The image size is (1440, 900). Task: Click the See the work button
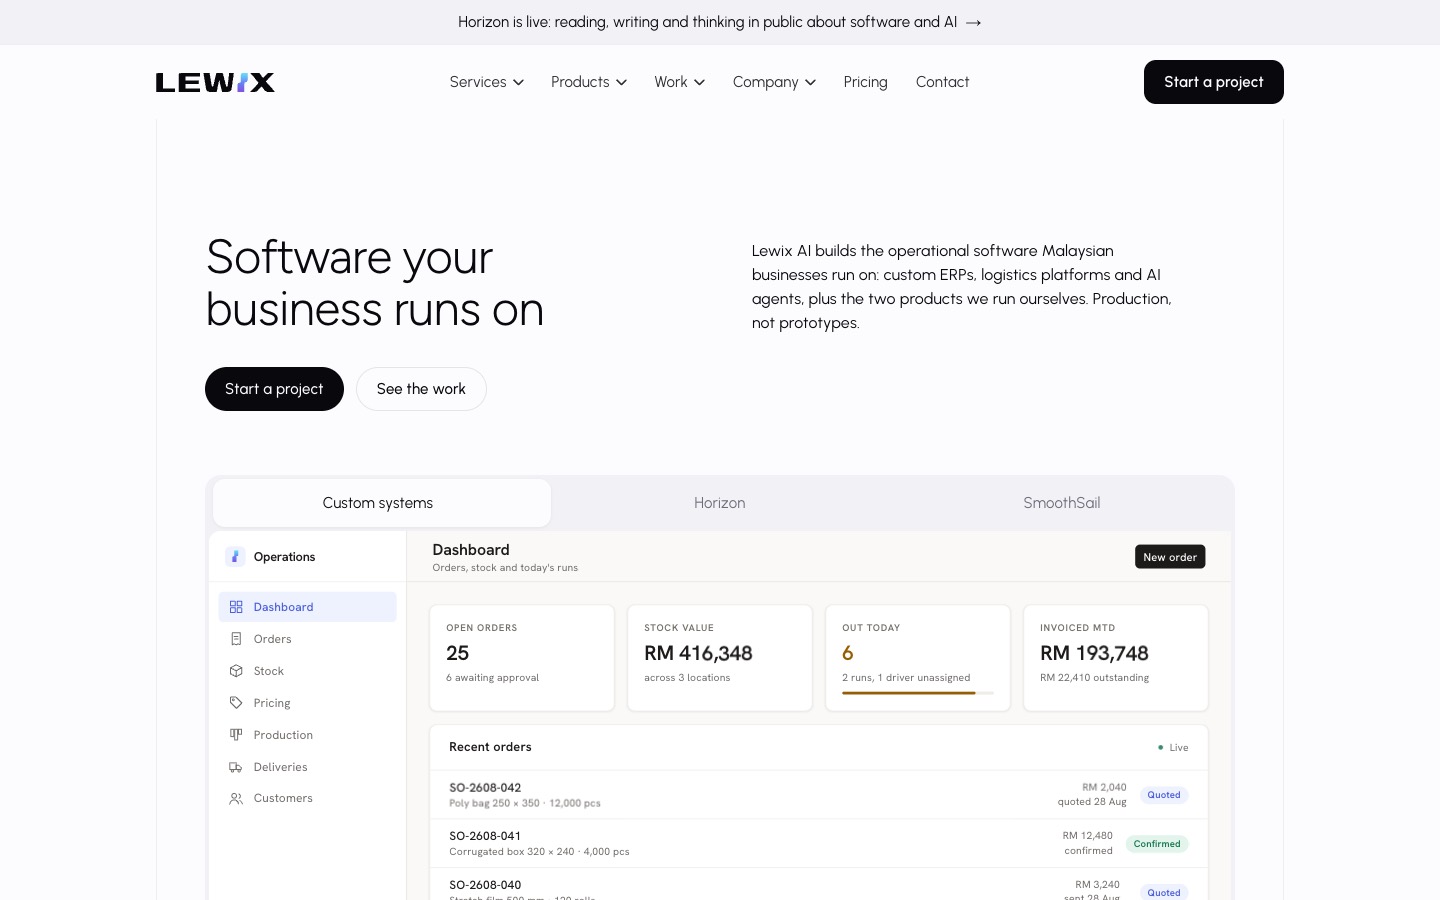pos(421,389)
